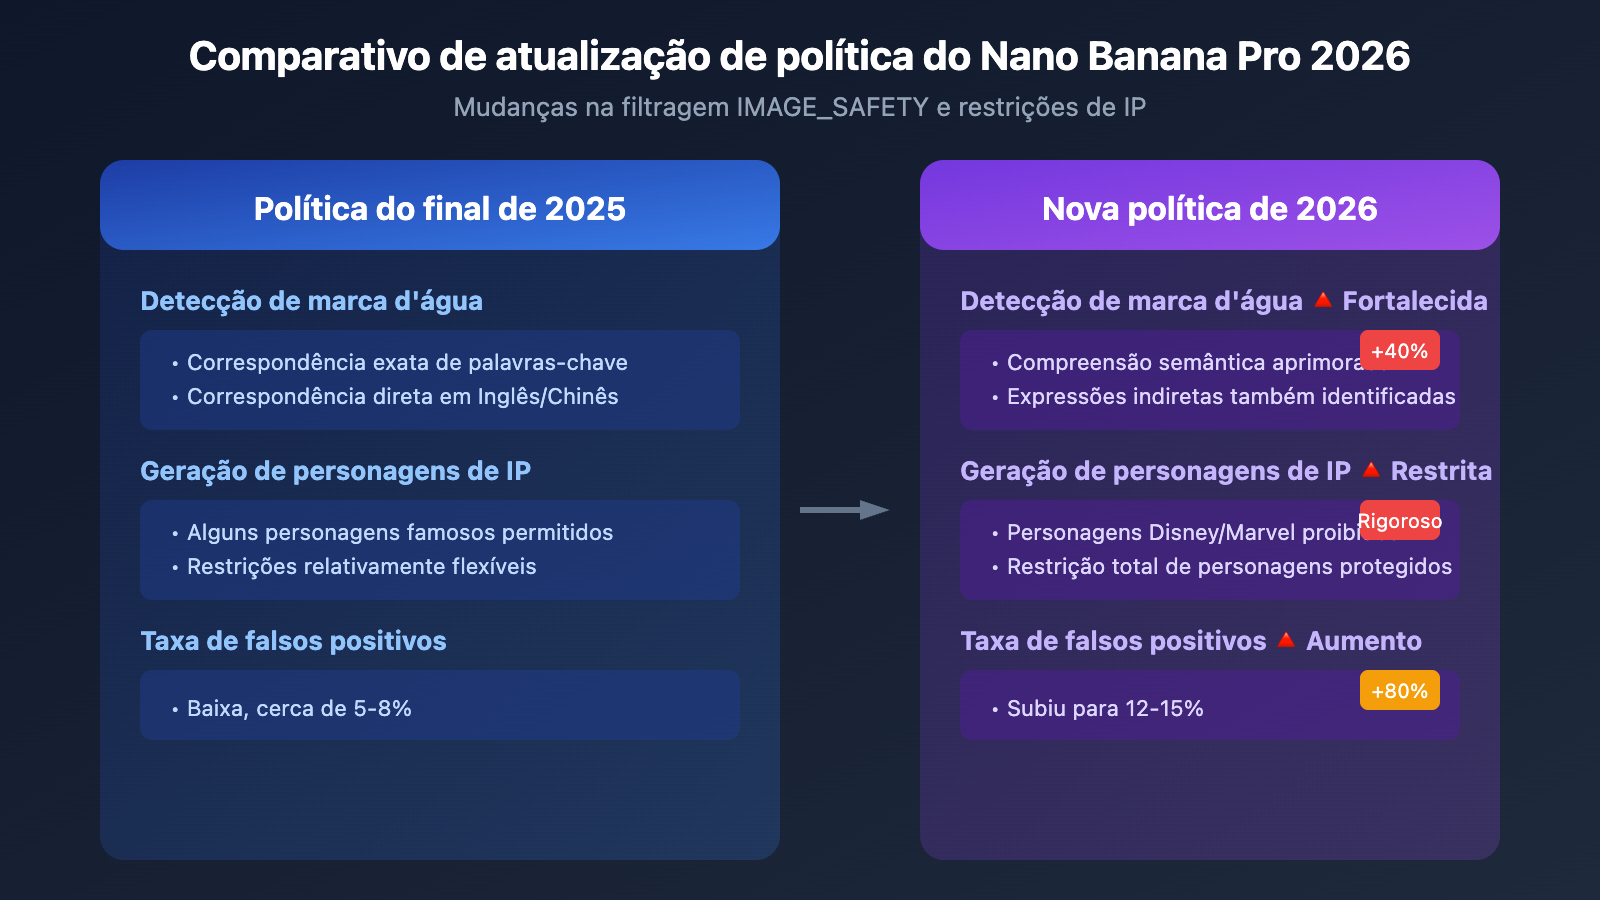Click the red triangle beside Aumento
The image size is (1600, 900).
click(x=1286, y=640)
